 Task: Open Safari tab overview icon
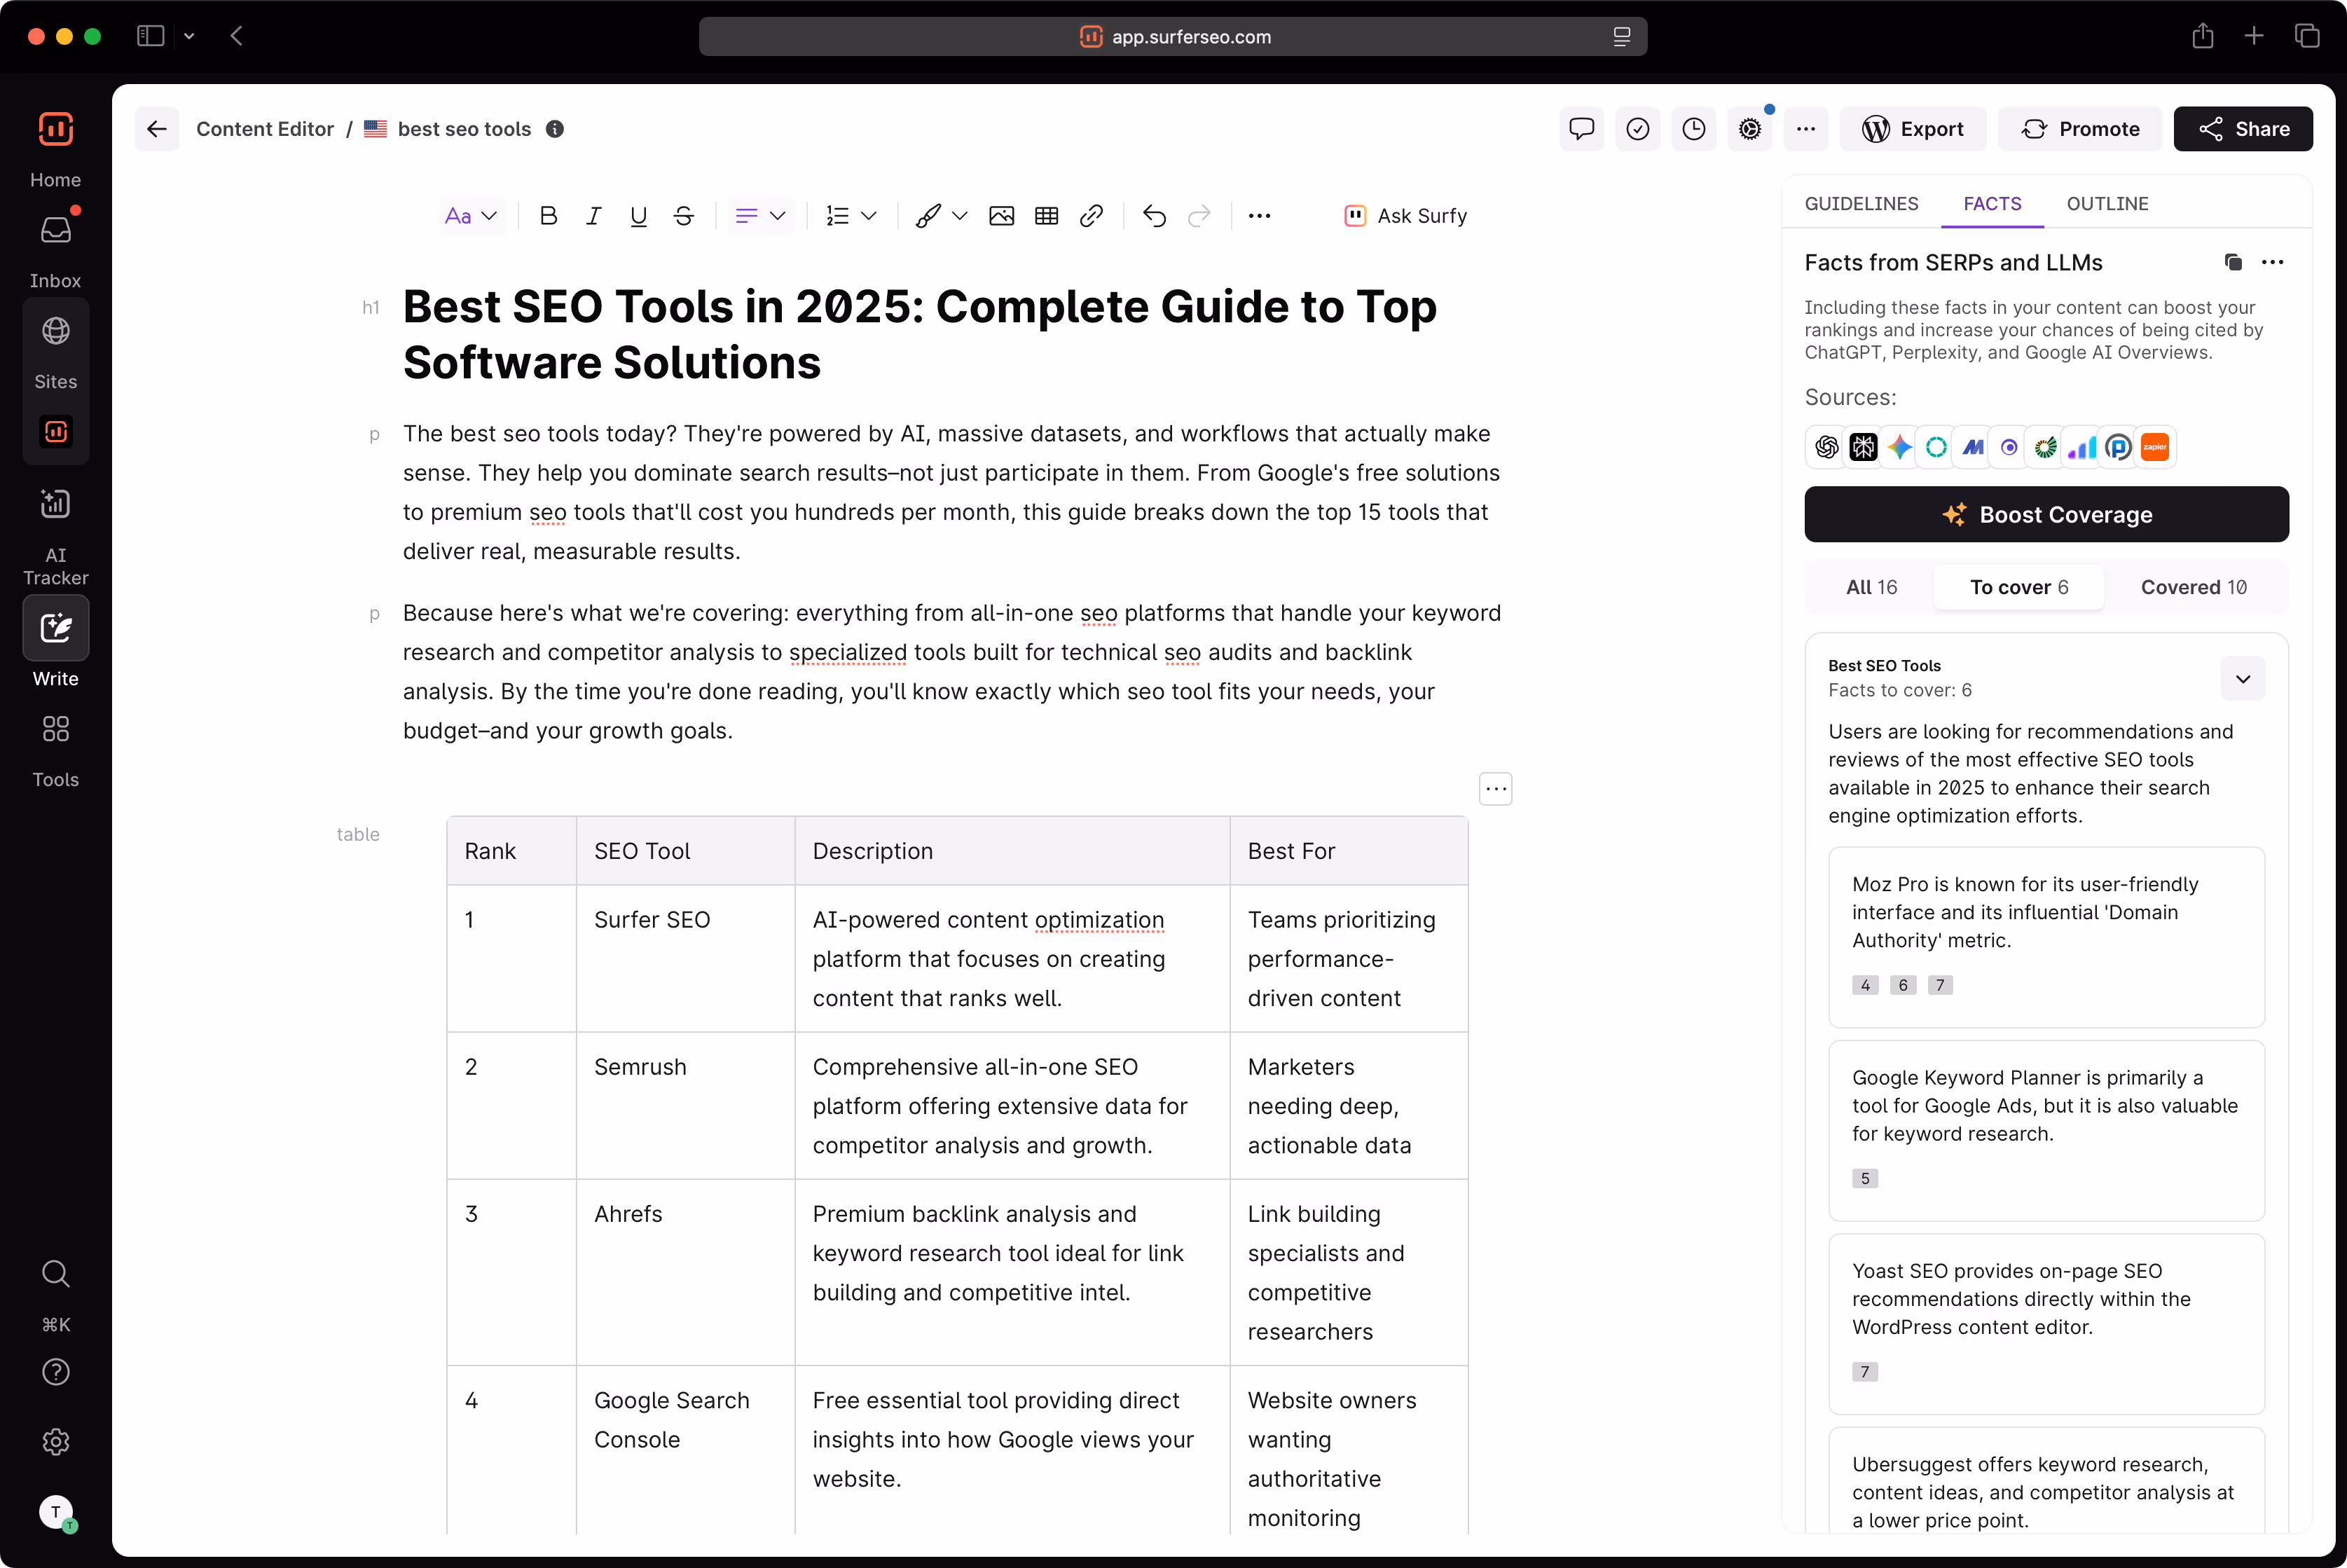coord(2307,36)
